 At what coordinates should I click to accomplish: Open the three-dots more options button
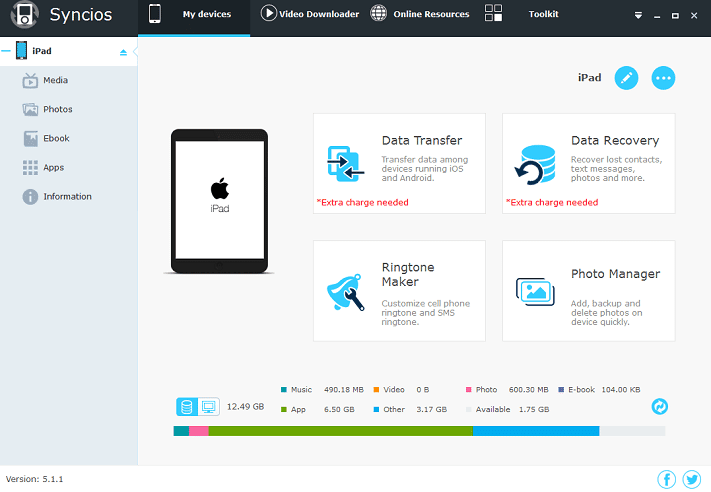[663, 78]
